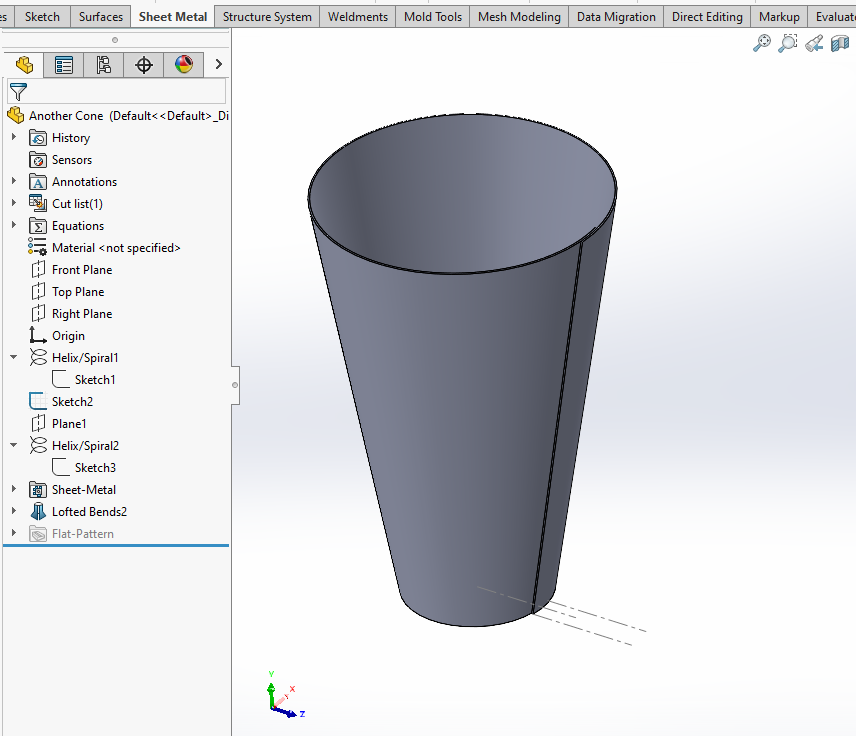Select the Front Plane item
The height and width of the screenshot is (736, 856).
coord(81,270)
